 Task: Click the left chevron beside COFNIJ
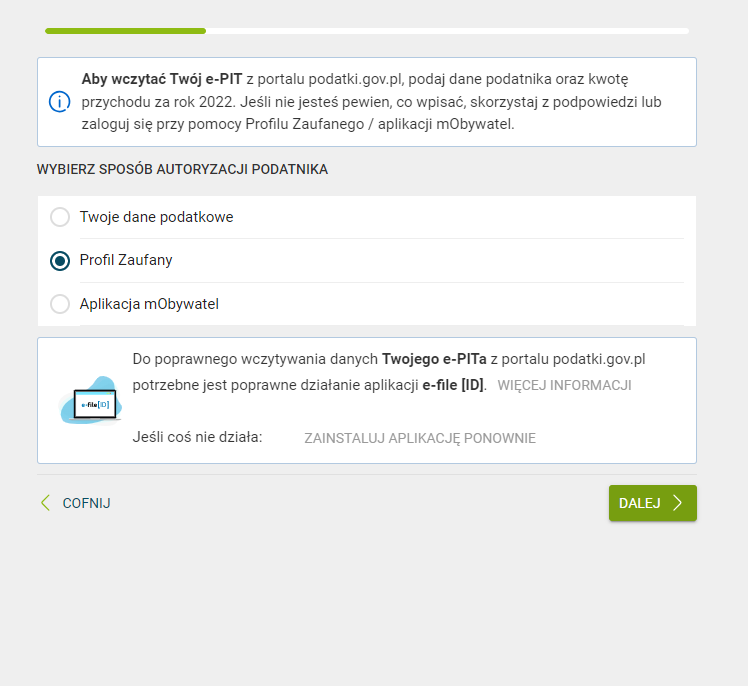(45, 503)
